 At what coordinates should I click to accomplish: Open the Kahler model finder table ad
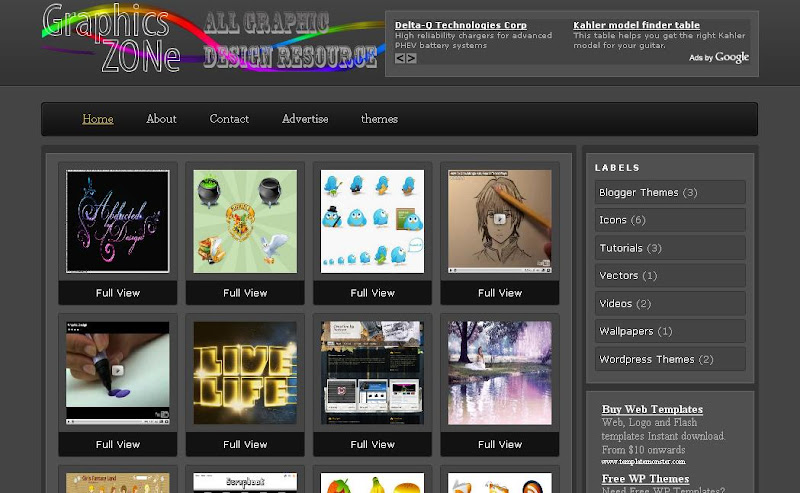636,25
